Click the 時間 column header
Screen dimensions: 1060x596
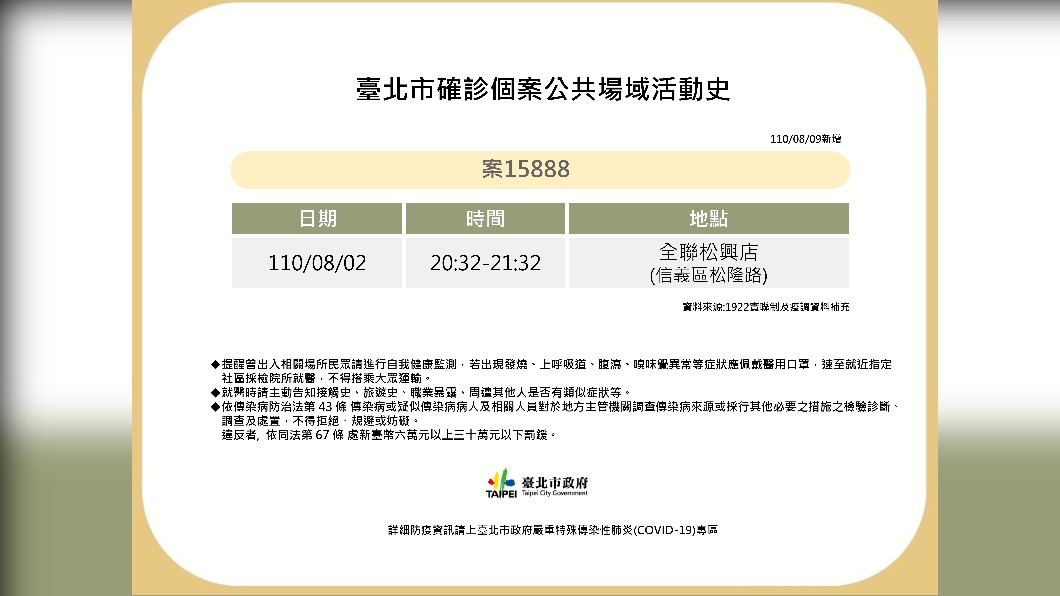(x=485, y=219)
